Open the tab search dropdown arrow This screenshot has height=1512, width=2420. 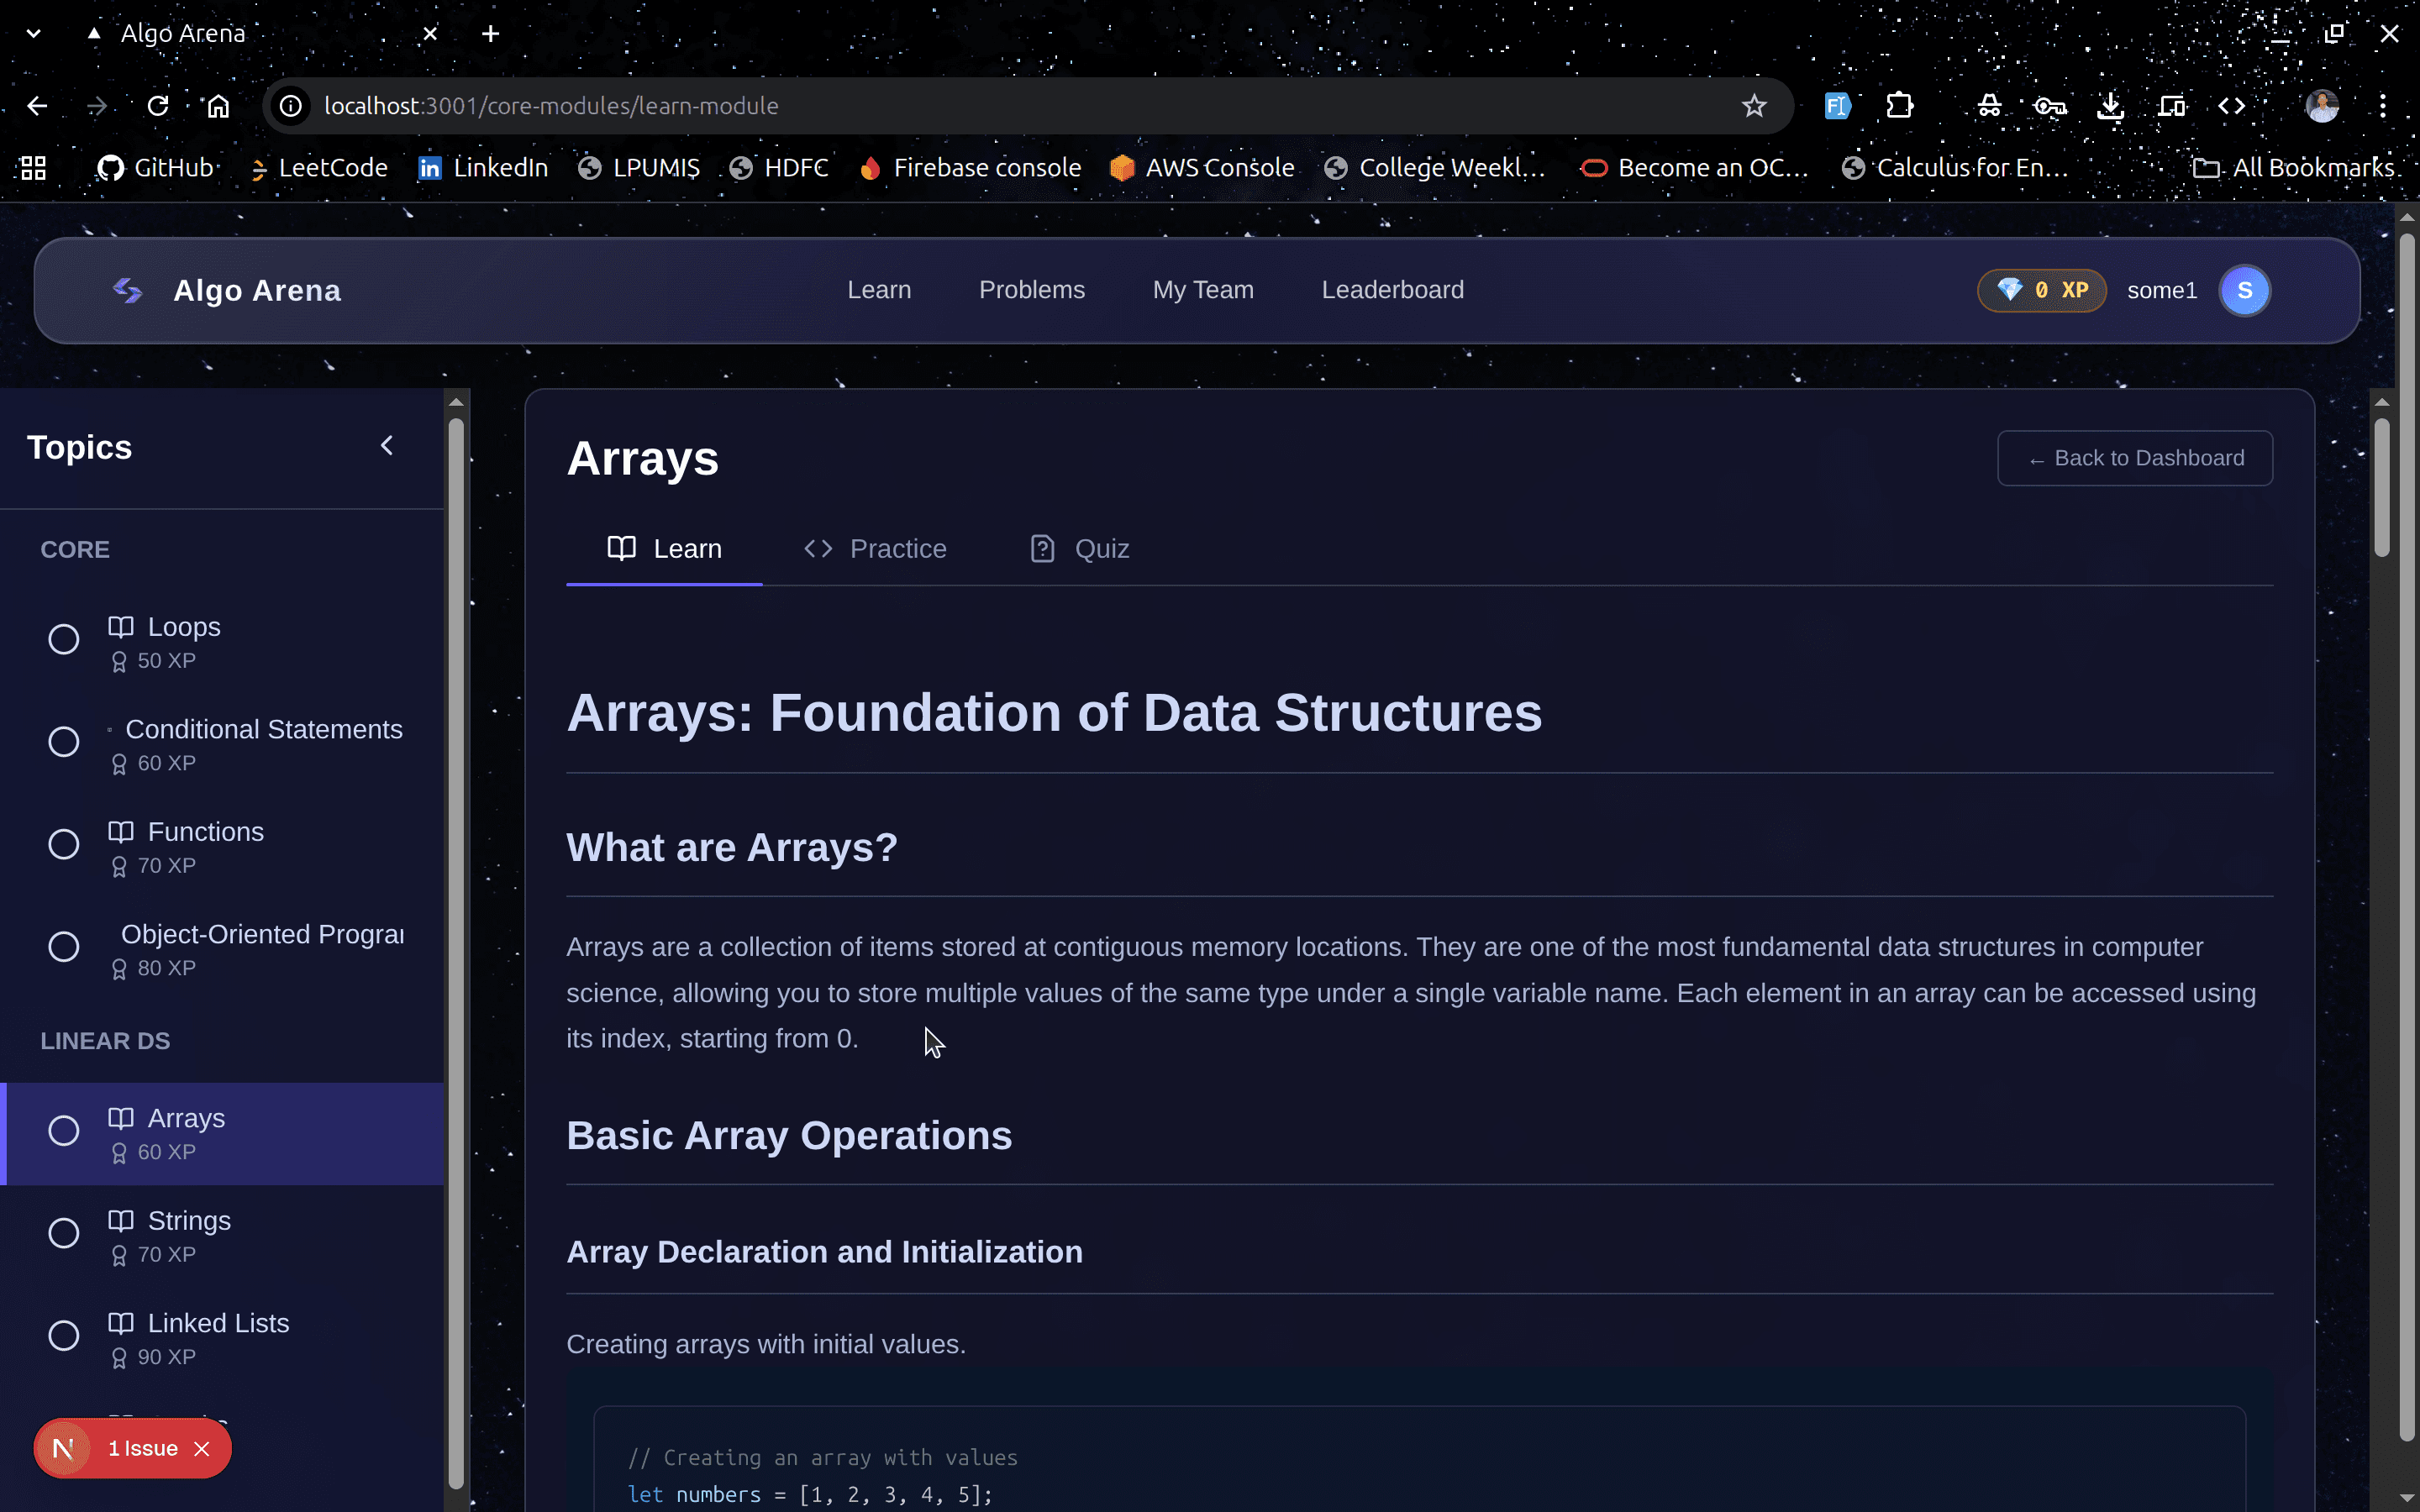(33, 33)
